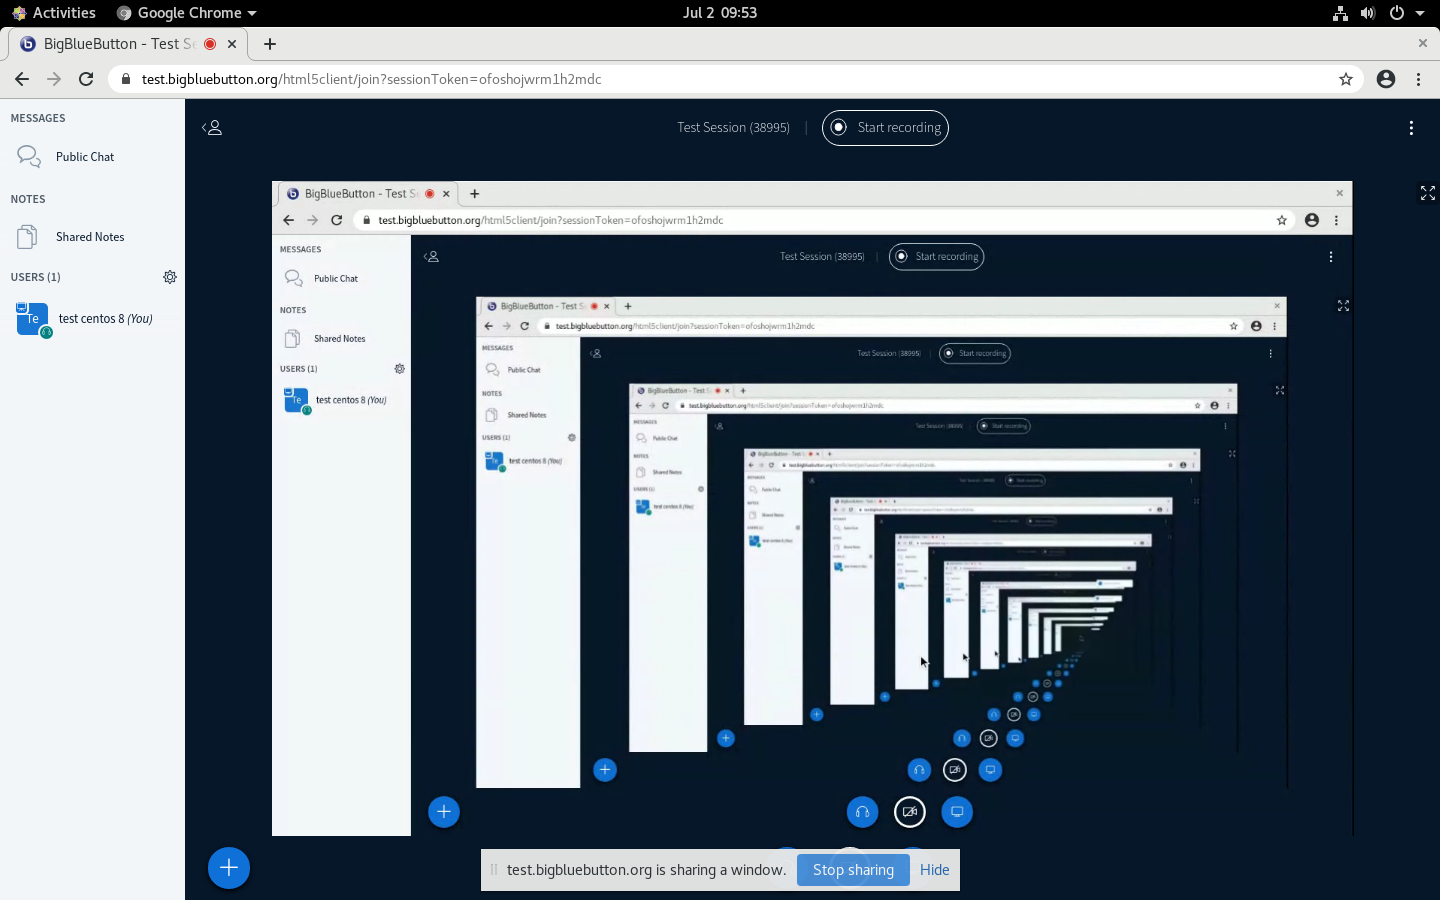Leave audio via the headphone icon

point(862,812)
